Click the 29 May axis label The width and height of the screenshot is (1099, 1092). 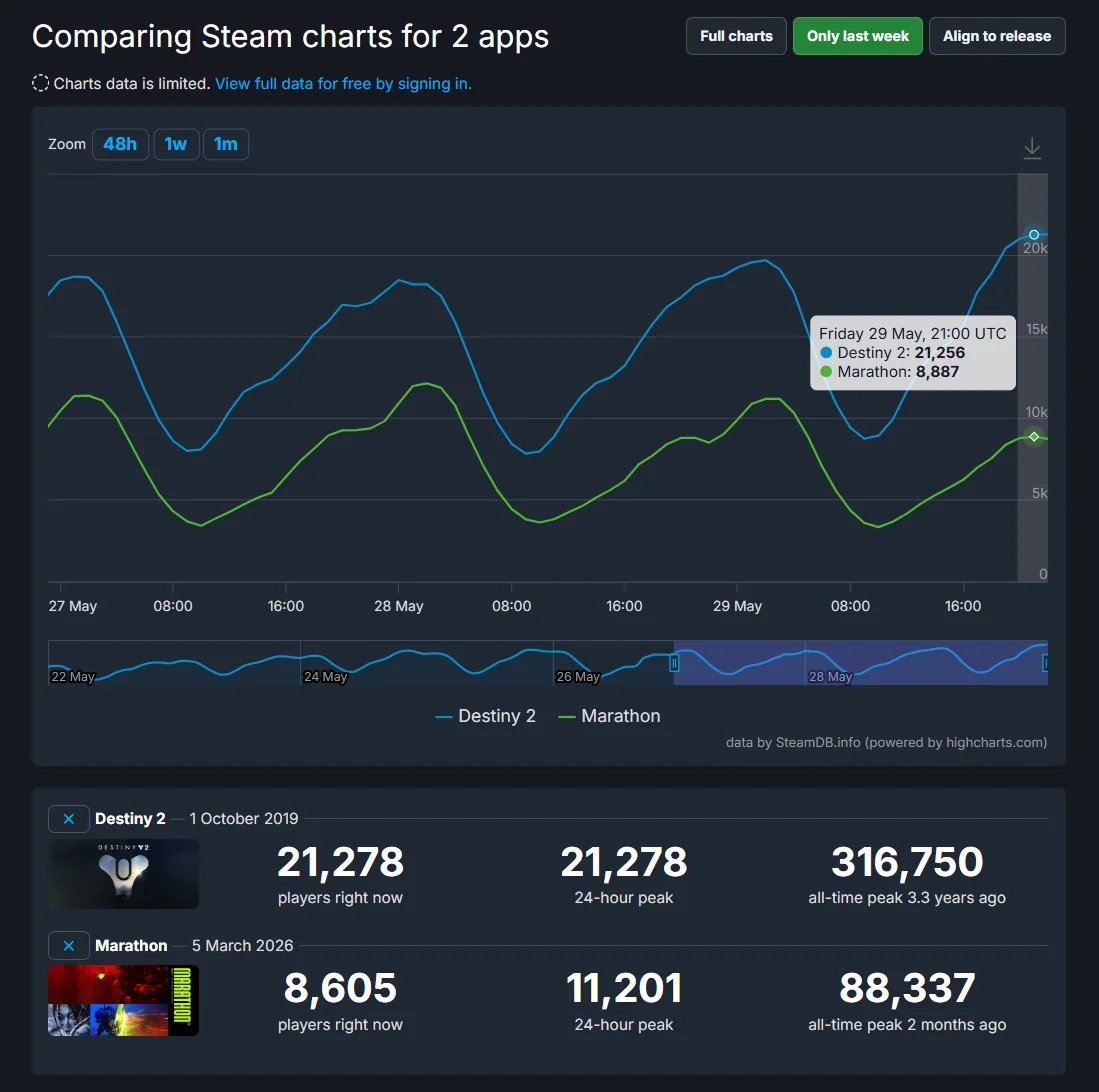point(737,606)
